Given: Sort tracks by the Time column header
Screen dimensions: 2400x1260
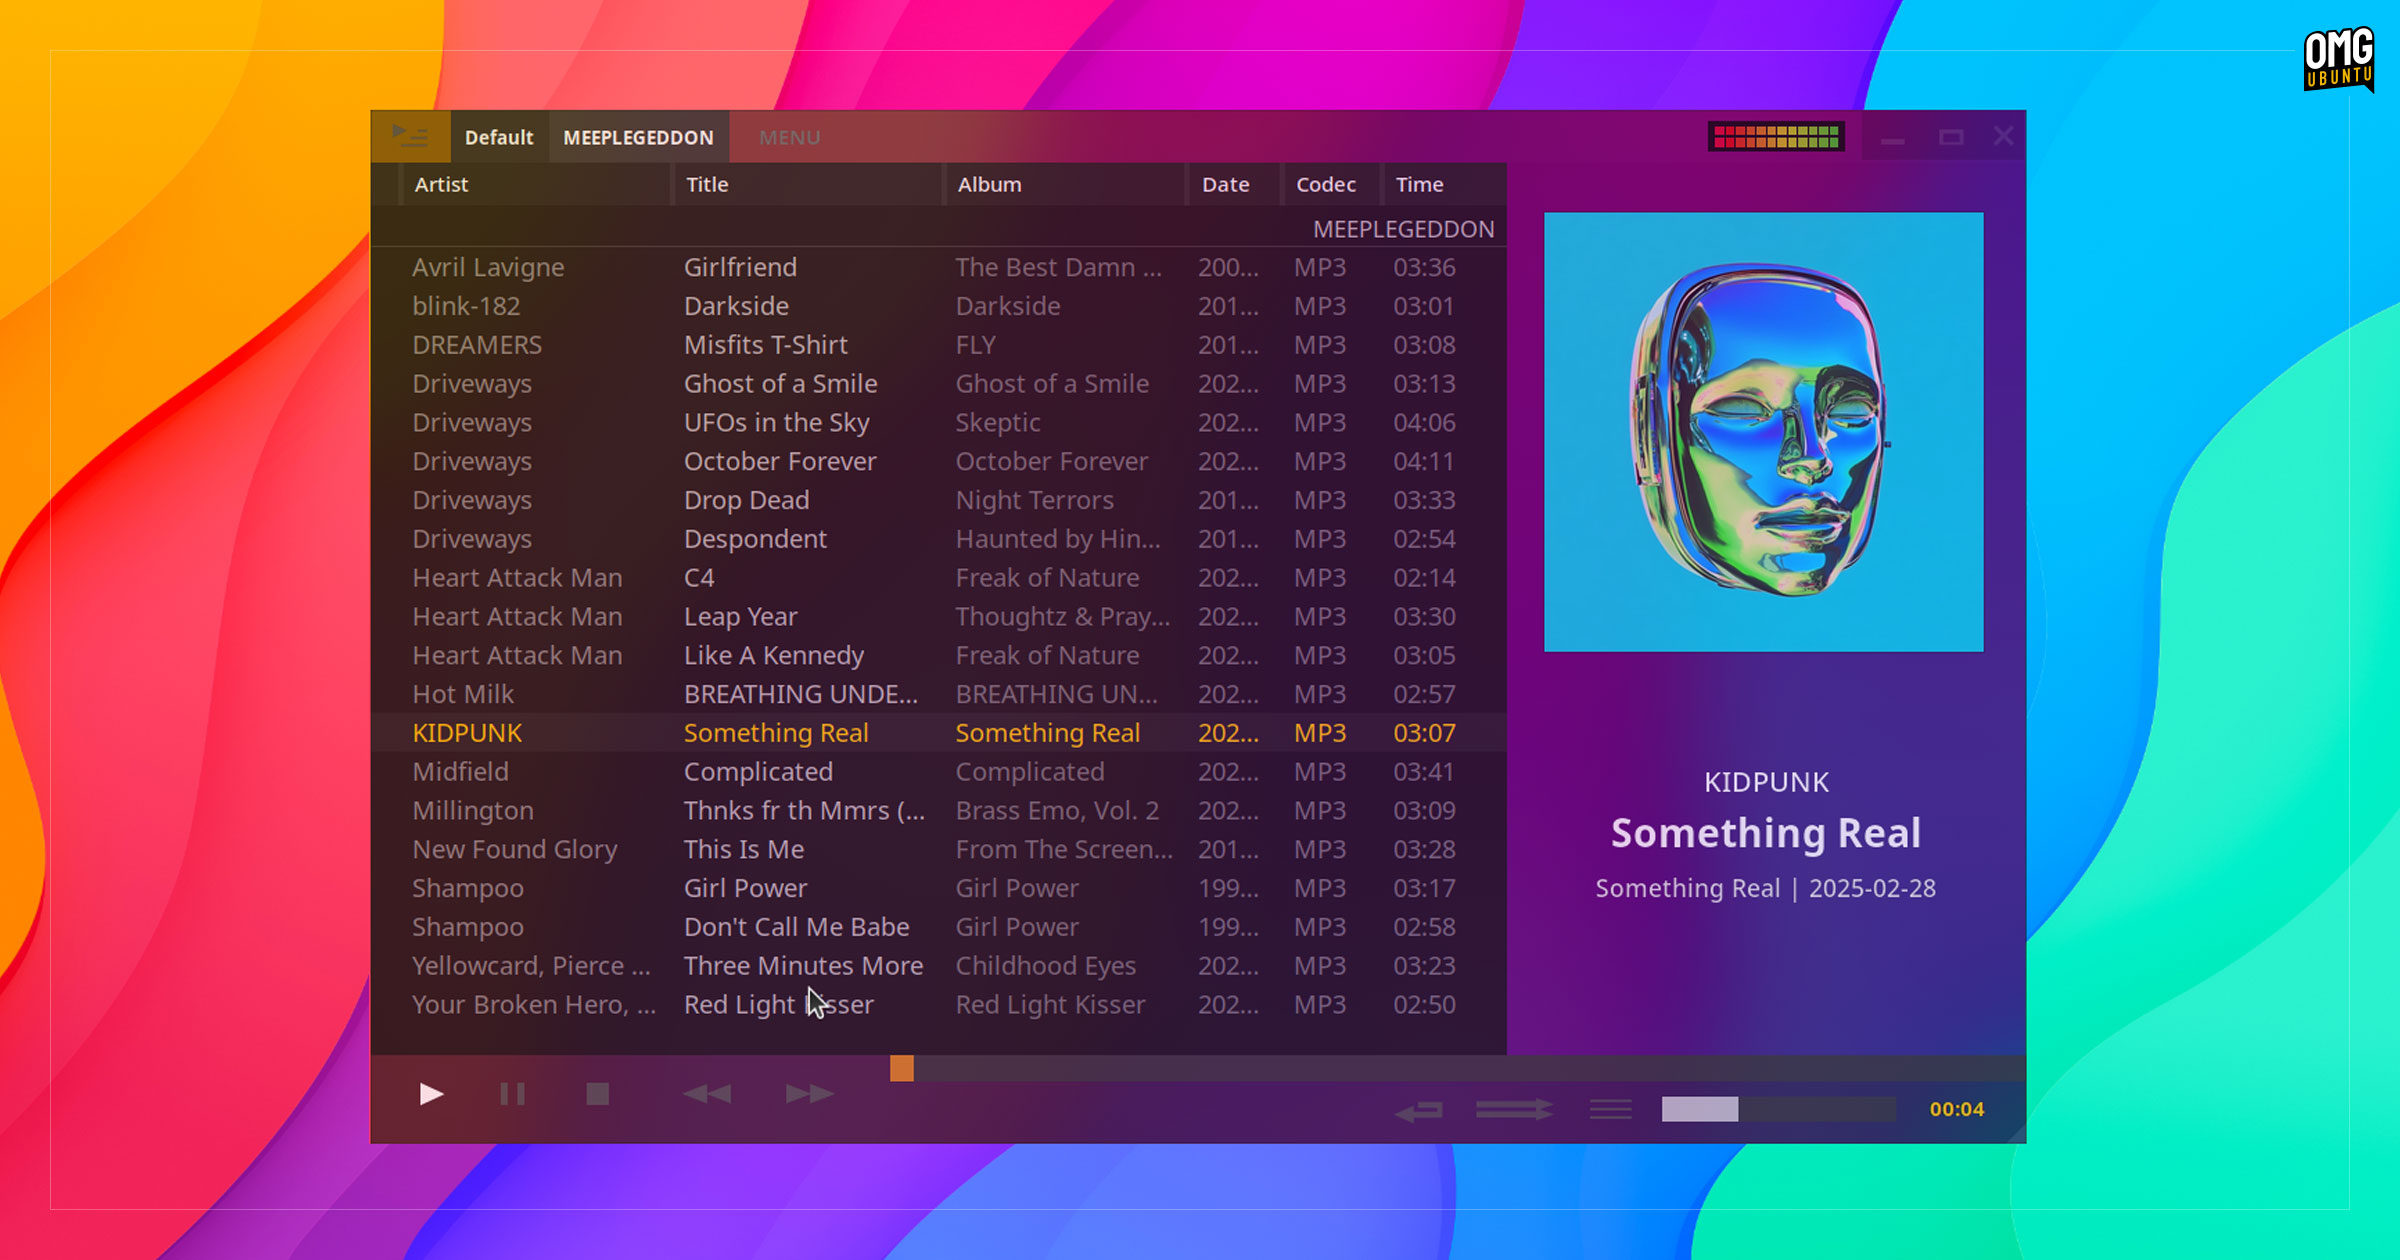Looking at the screenshot, I should click(x=1419, y=184).
